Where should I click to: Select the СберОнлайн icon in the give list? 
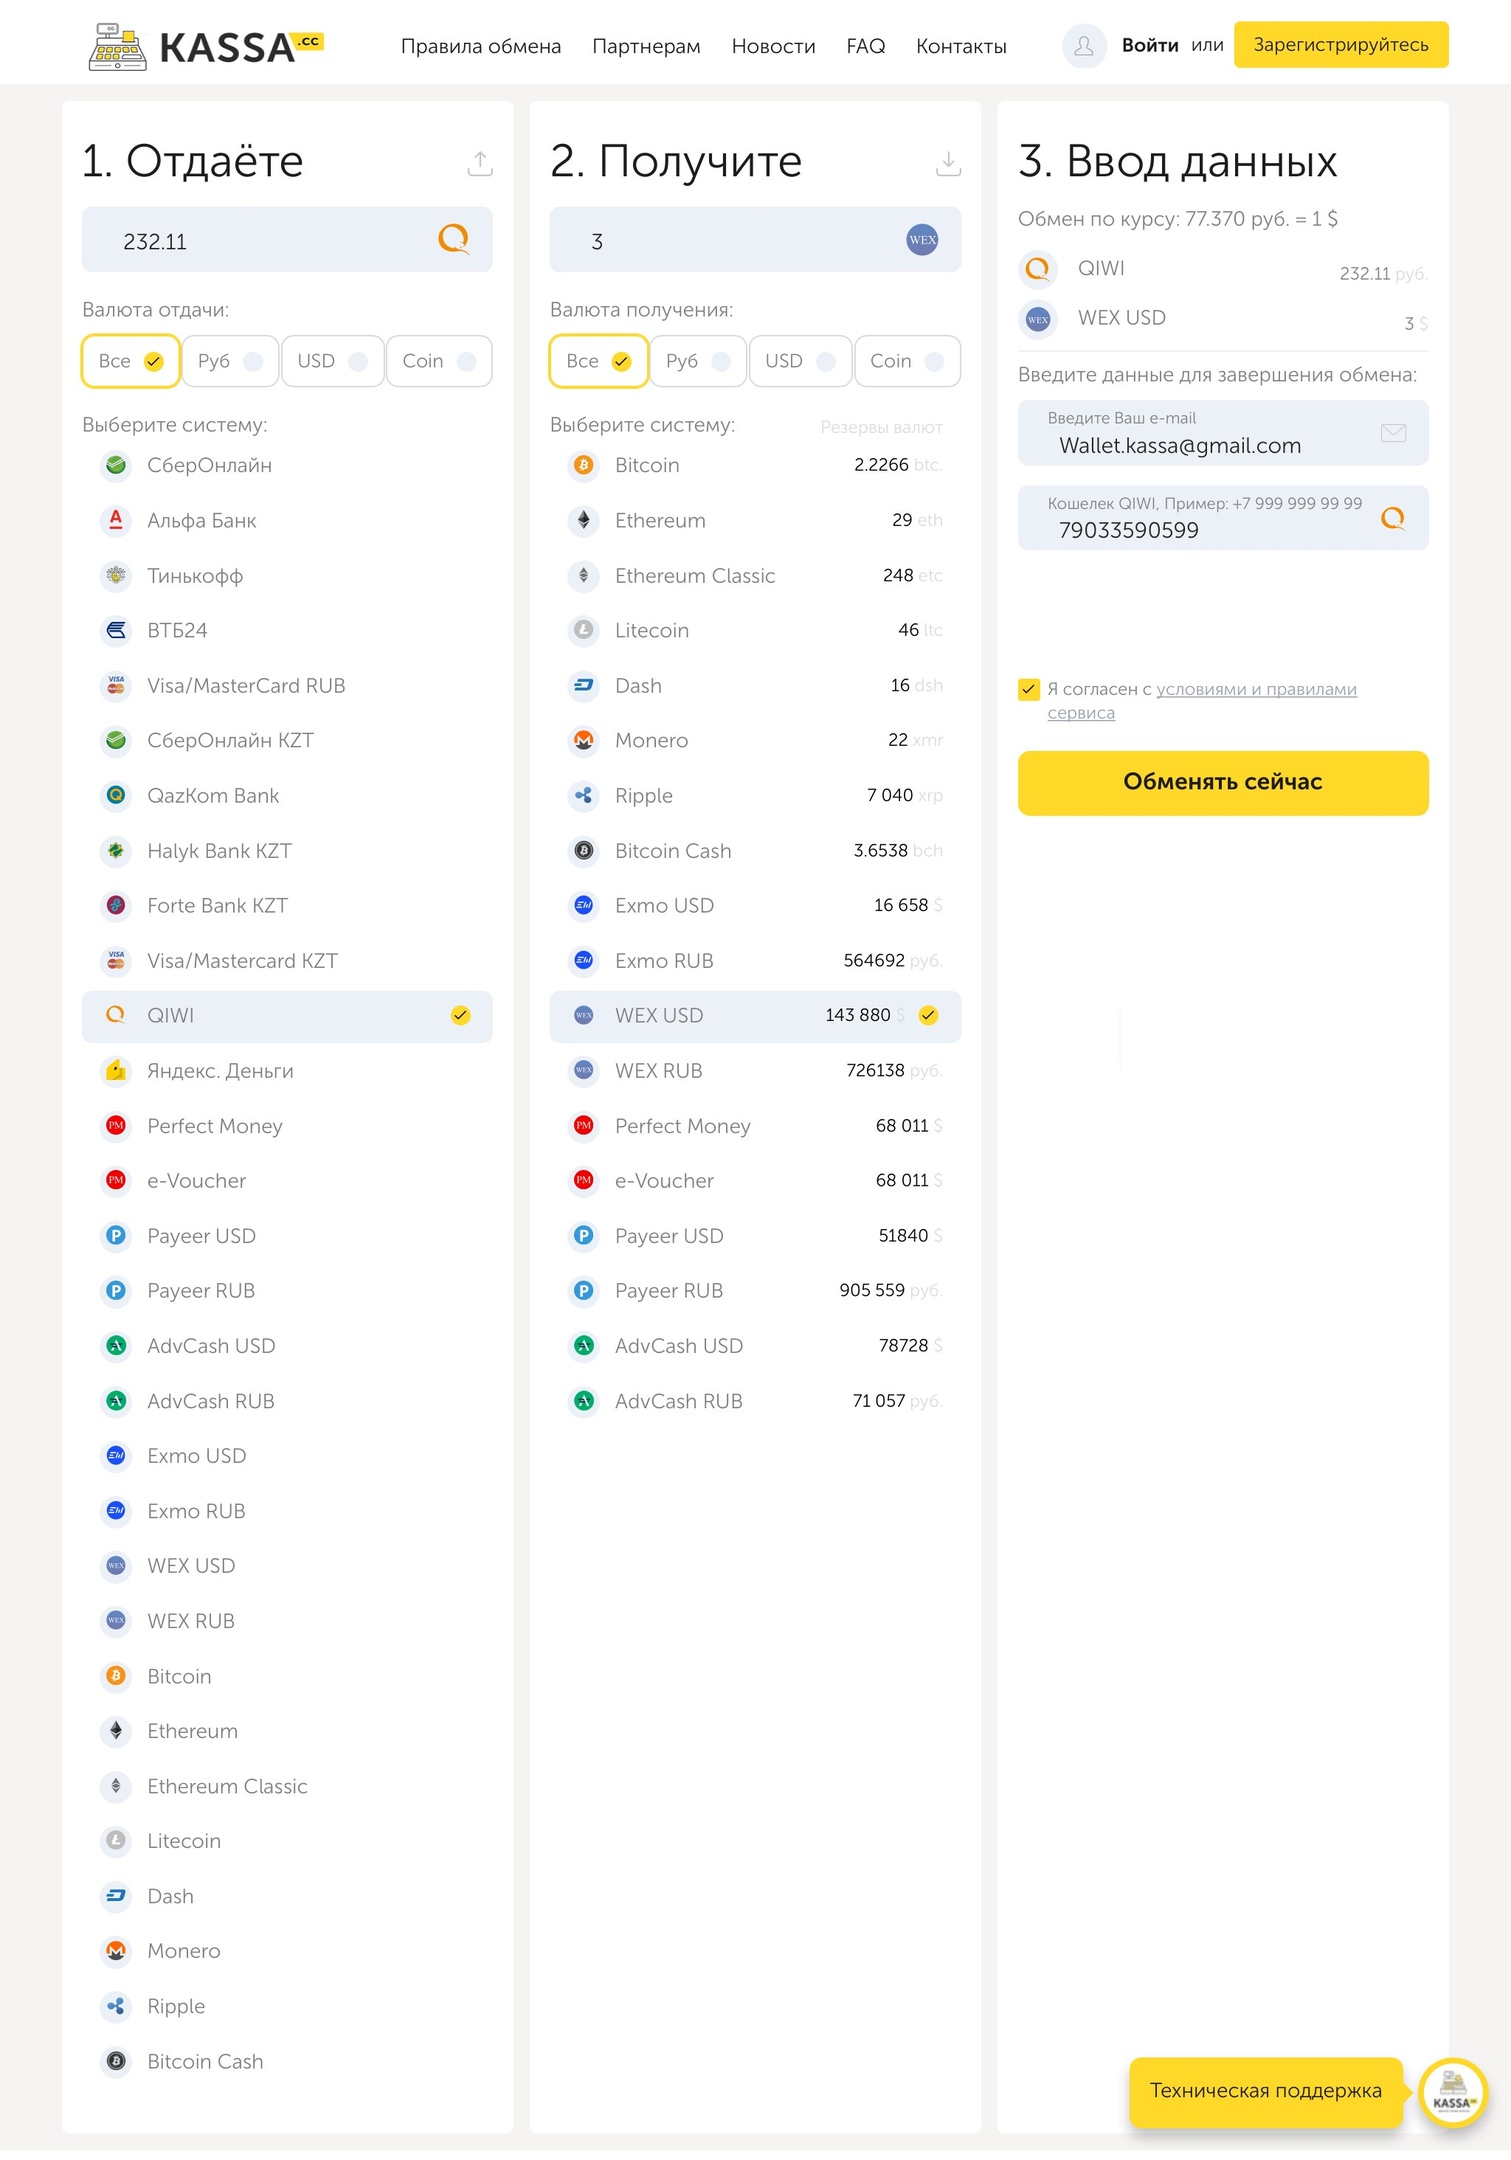point(116,465)
